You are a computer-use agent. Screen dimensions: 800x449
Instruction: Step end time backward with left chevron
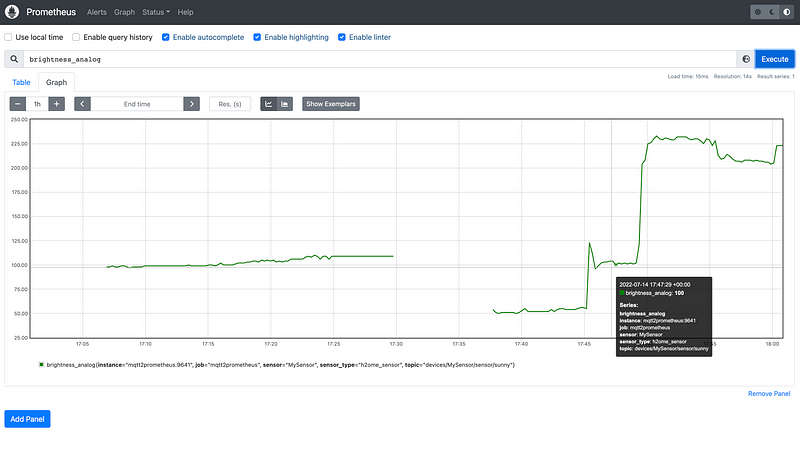83,104
